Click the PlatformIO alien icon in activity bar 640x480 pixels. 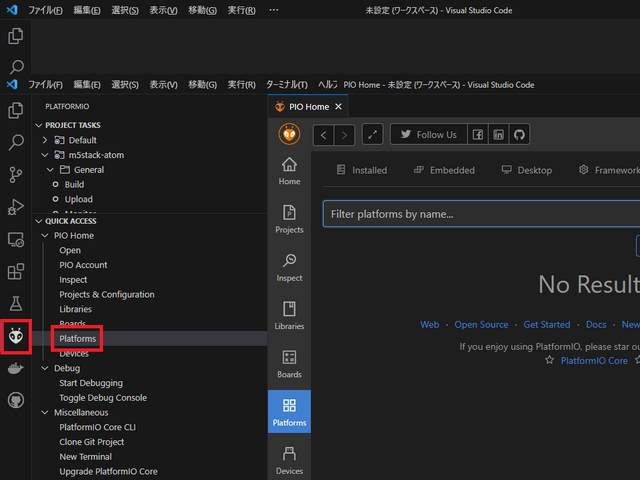click(16, 336)
